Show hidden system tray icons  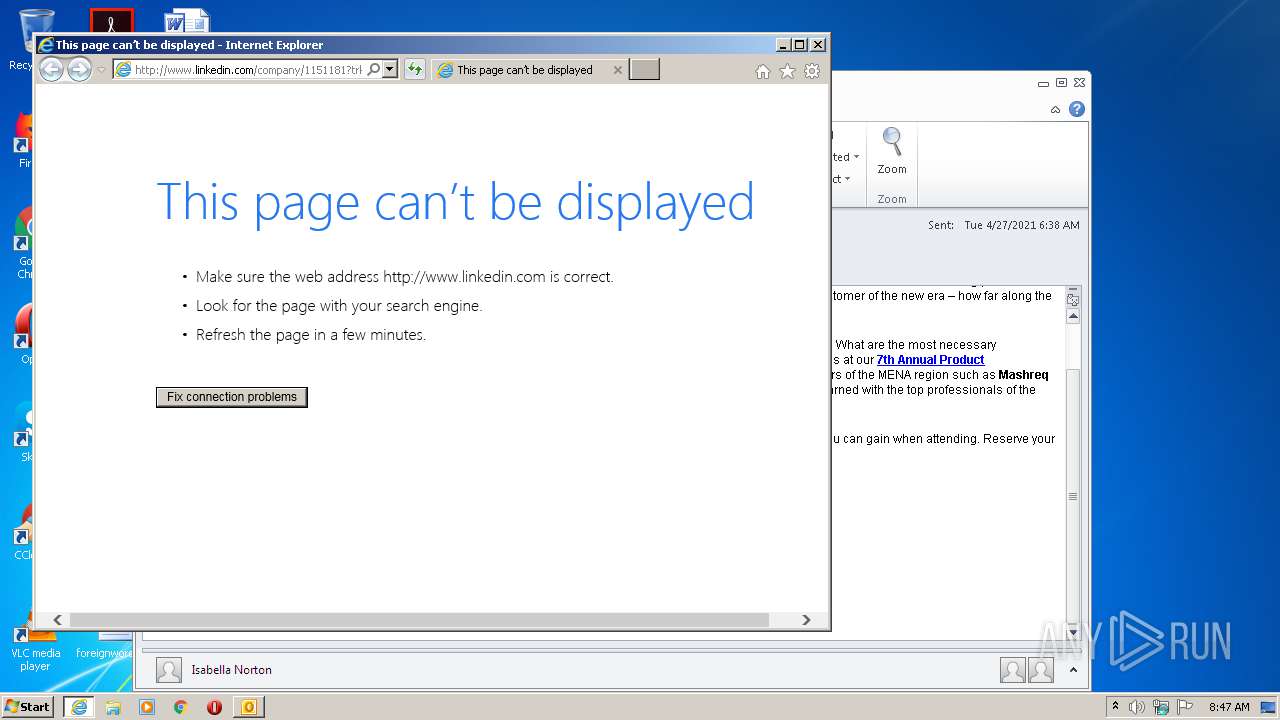point(1115,707)
